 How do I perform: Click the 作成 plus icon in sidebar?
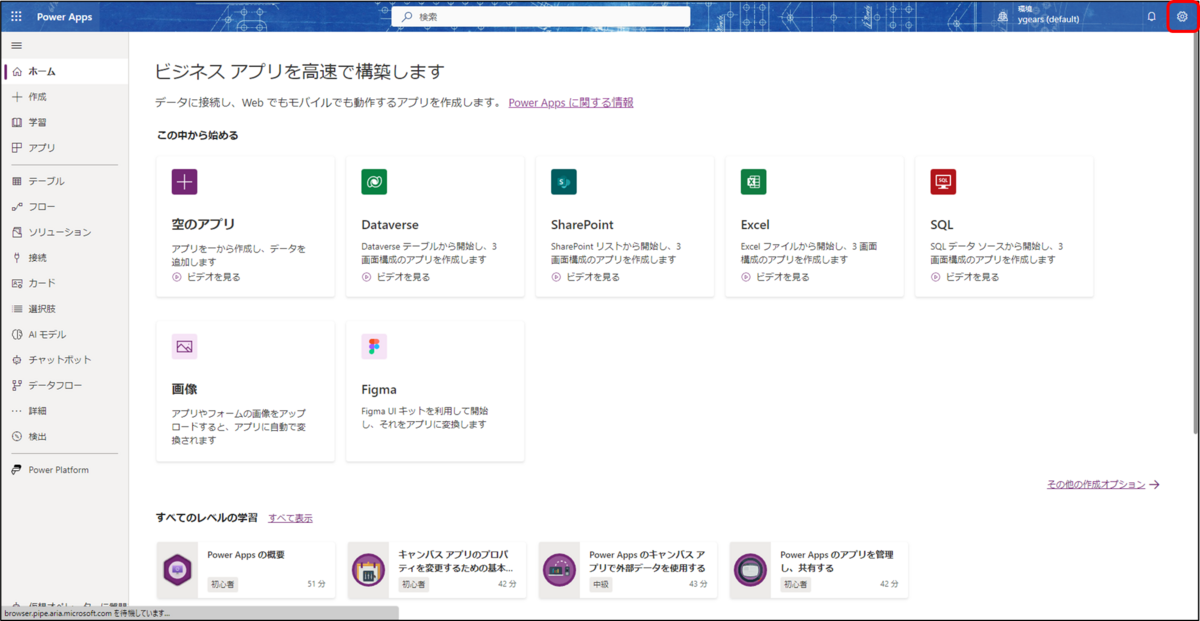(x=17, y=97)
